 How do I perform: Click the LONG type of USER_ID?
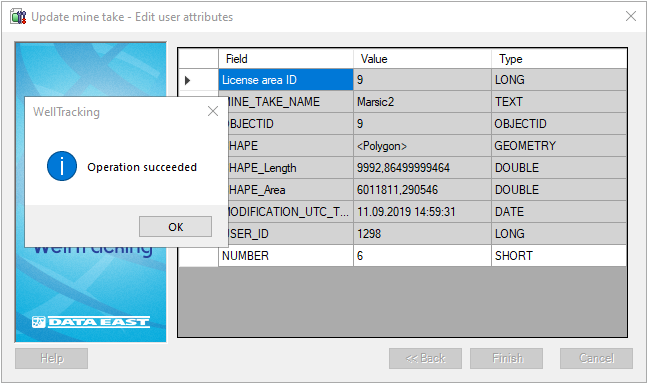pyautogui.click(x=559, y=234)
